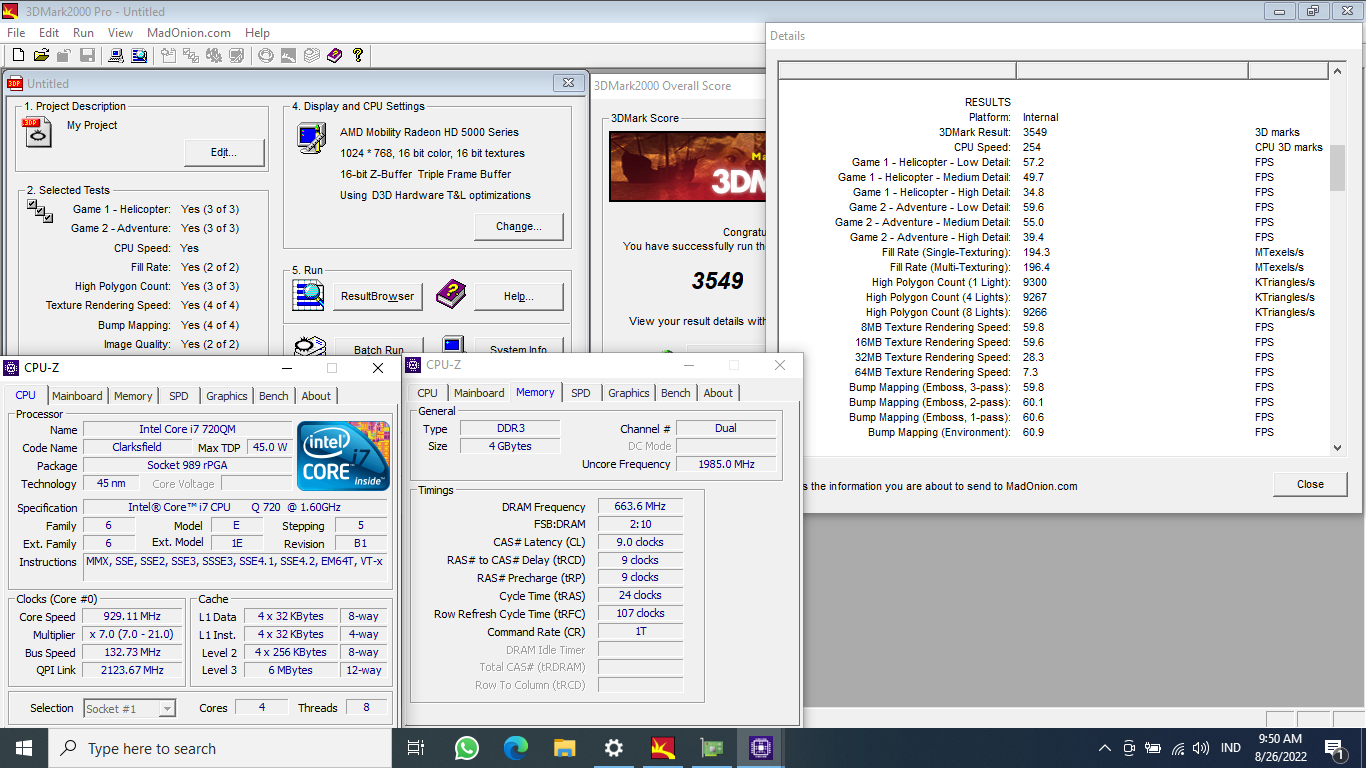Click the purple CPU-Z chip icon in taskbar
1366x768 pixels.
click(761, 748)
